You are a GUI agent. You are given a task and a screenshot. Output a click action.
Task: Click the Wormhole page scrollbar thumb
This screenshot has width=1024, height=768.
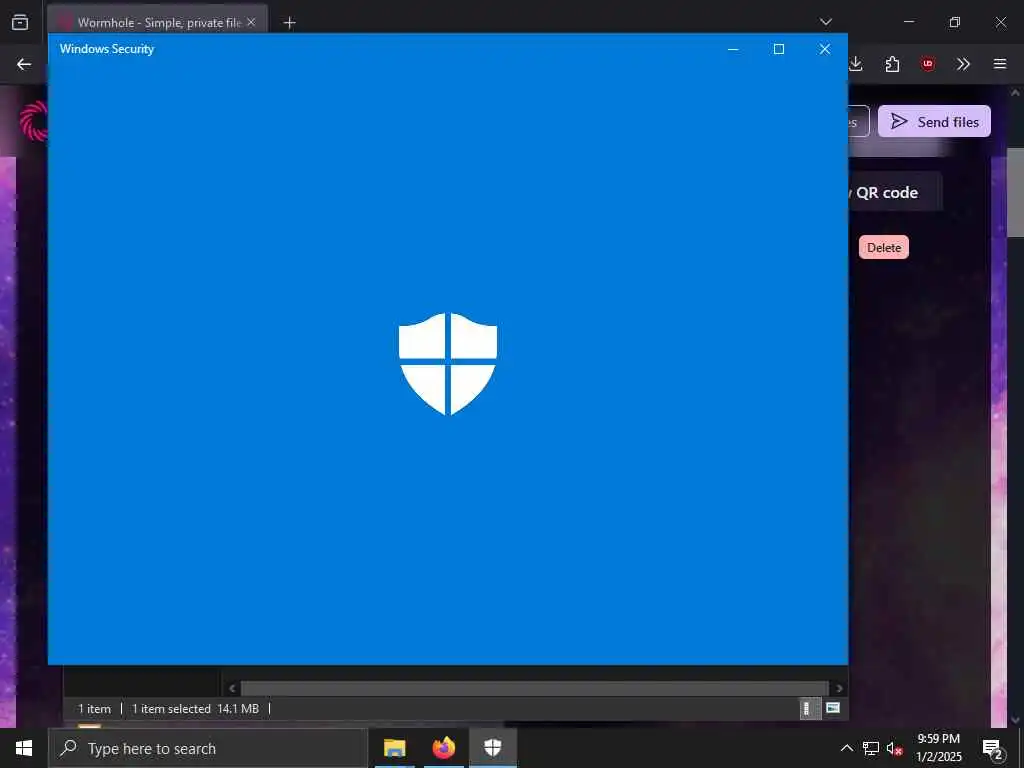pyautogui.click(x=1016, y=193)
